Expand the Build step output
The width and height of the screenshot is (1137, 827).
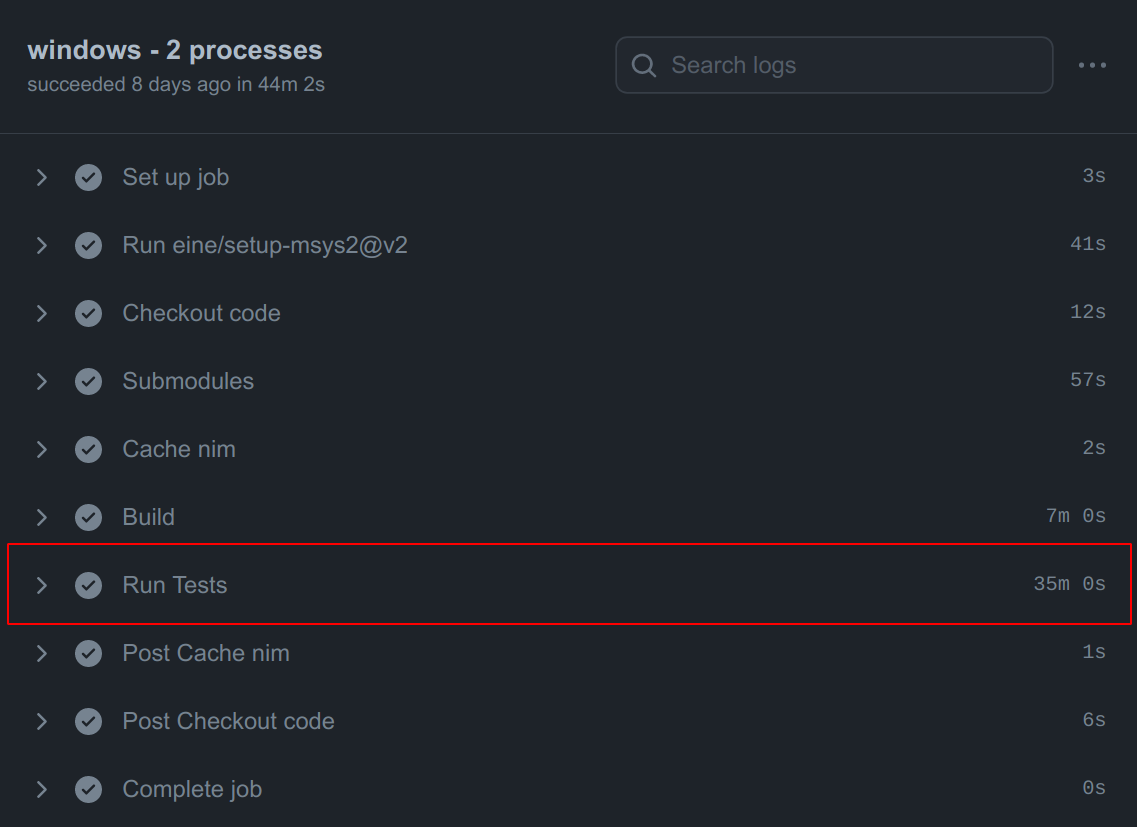(x=41, y=517)
